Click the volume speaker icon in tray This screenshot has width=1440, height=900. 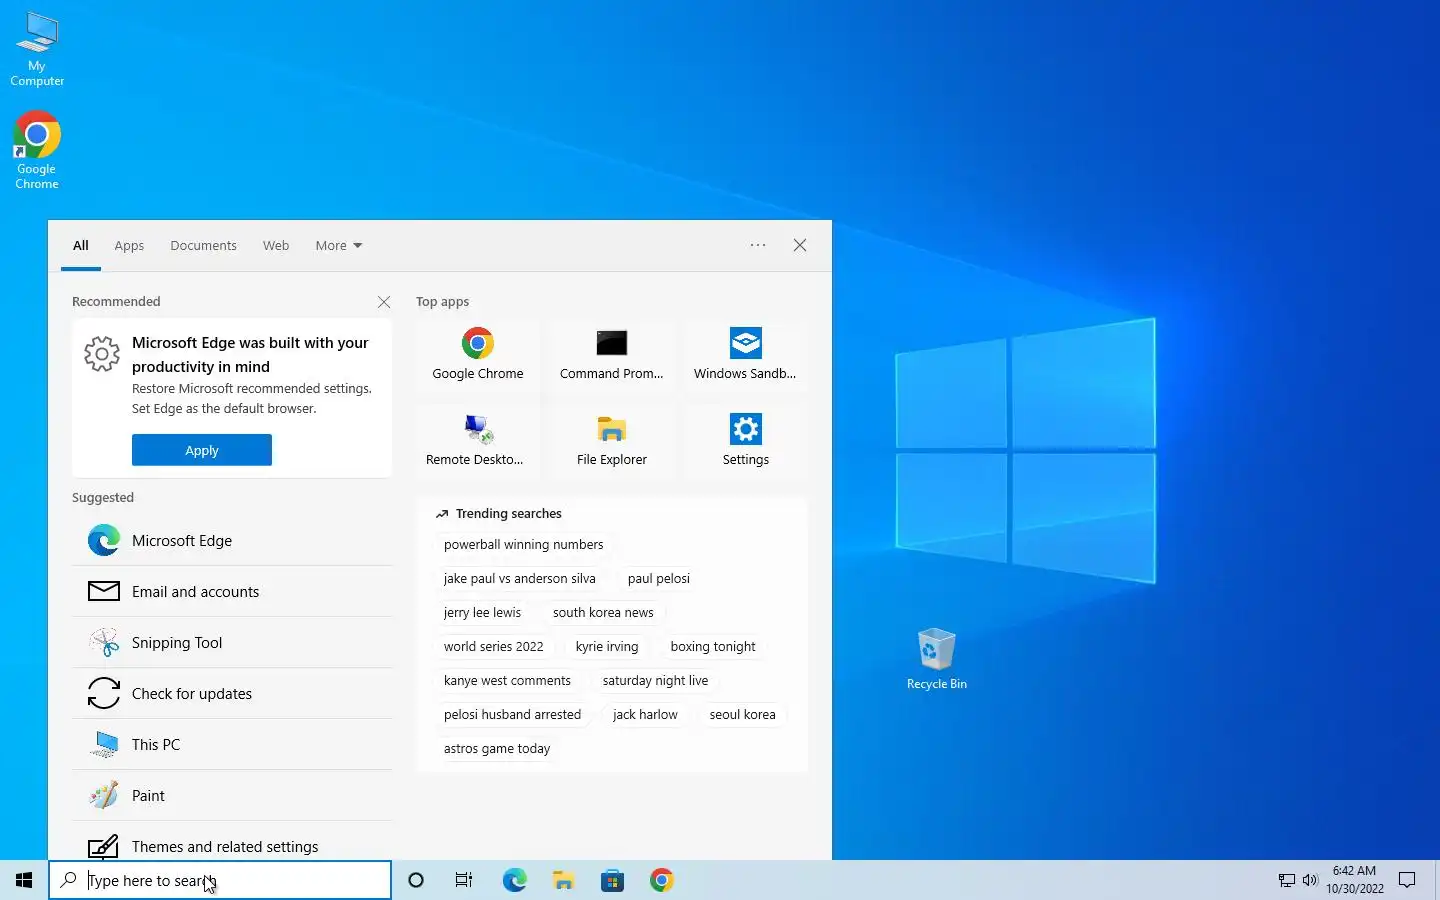pyautogui.click(x=1310, y=880)
